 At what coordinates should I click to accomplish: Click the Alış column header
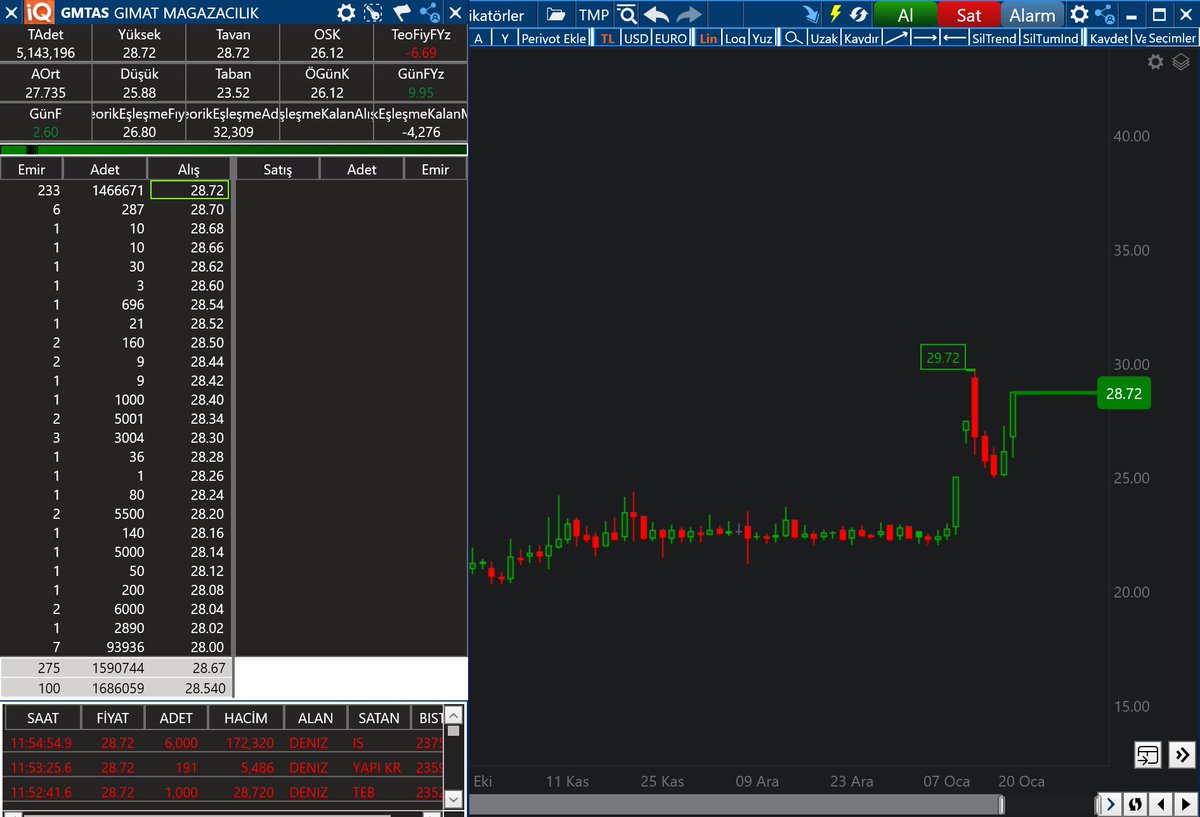point(189,169)
